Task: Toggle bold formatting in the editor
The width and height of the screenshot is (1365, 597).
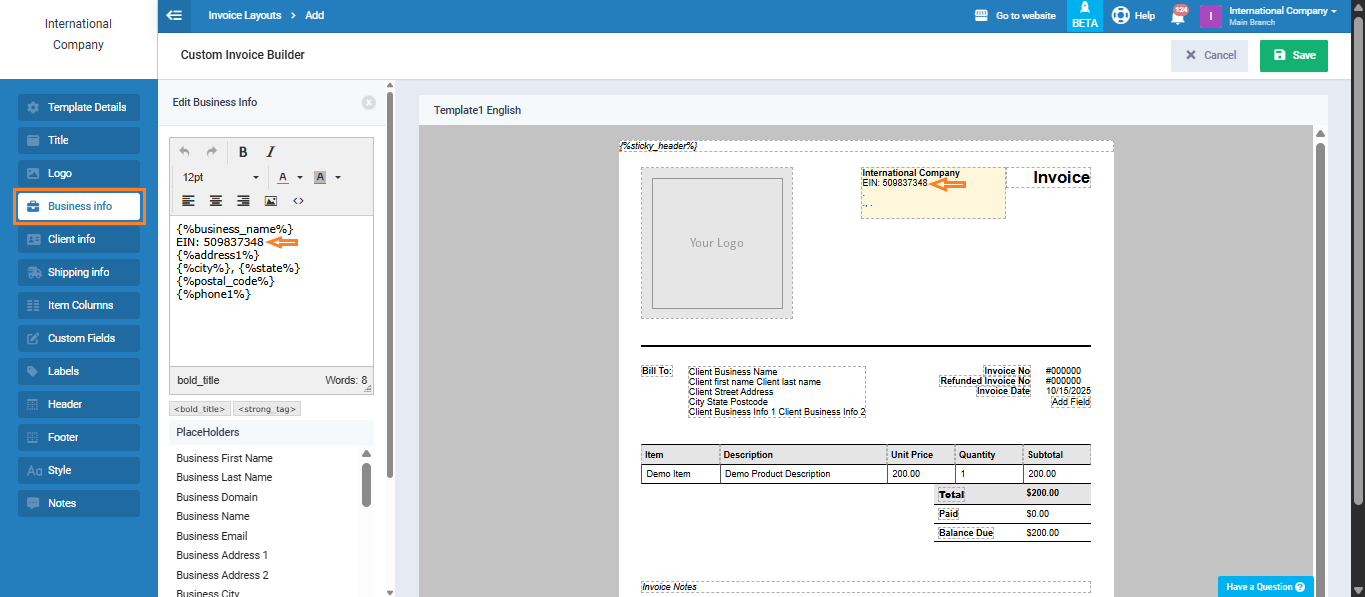Action: [243, 152]
